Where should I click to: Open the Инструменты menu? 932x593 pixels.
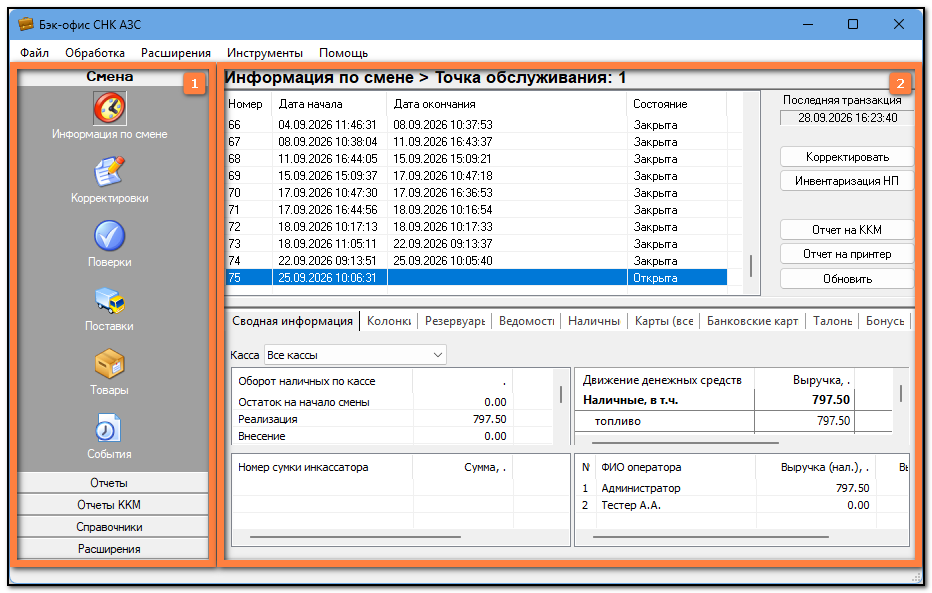pos(265,53)
